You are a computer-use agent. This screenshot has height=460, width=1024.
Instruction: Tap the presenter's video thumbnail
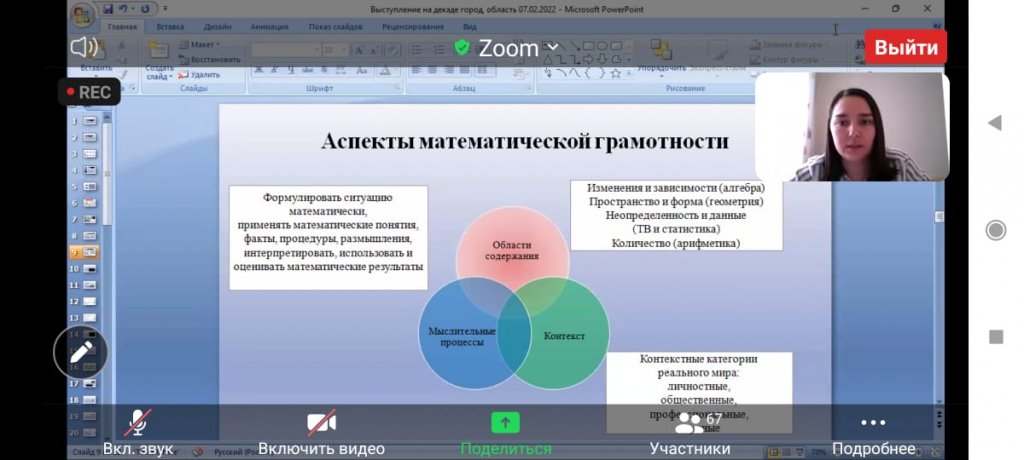(852, 127)
